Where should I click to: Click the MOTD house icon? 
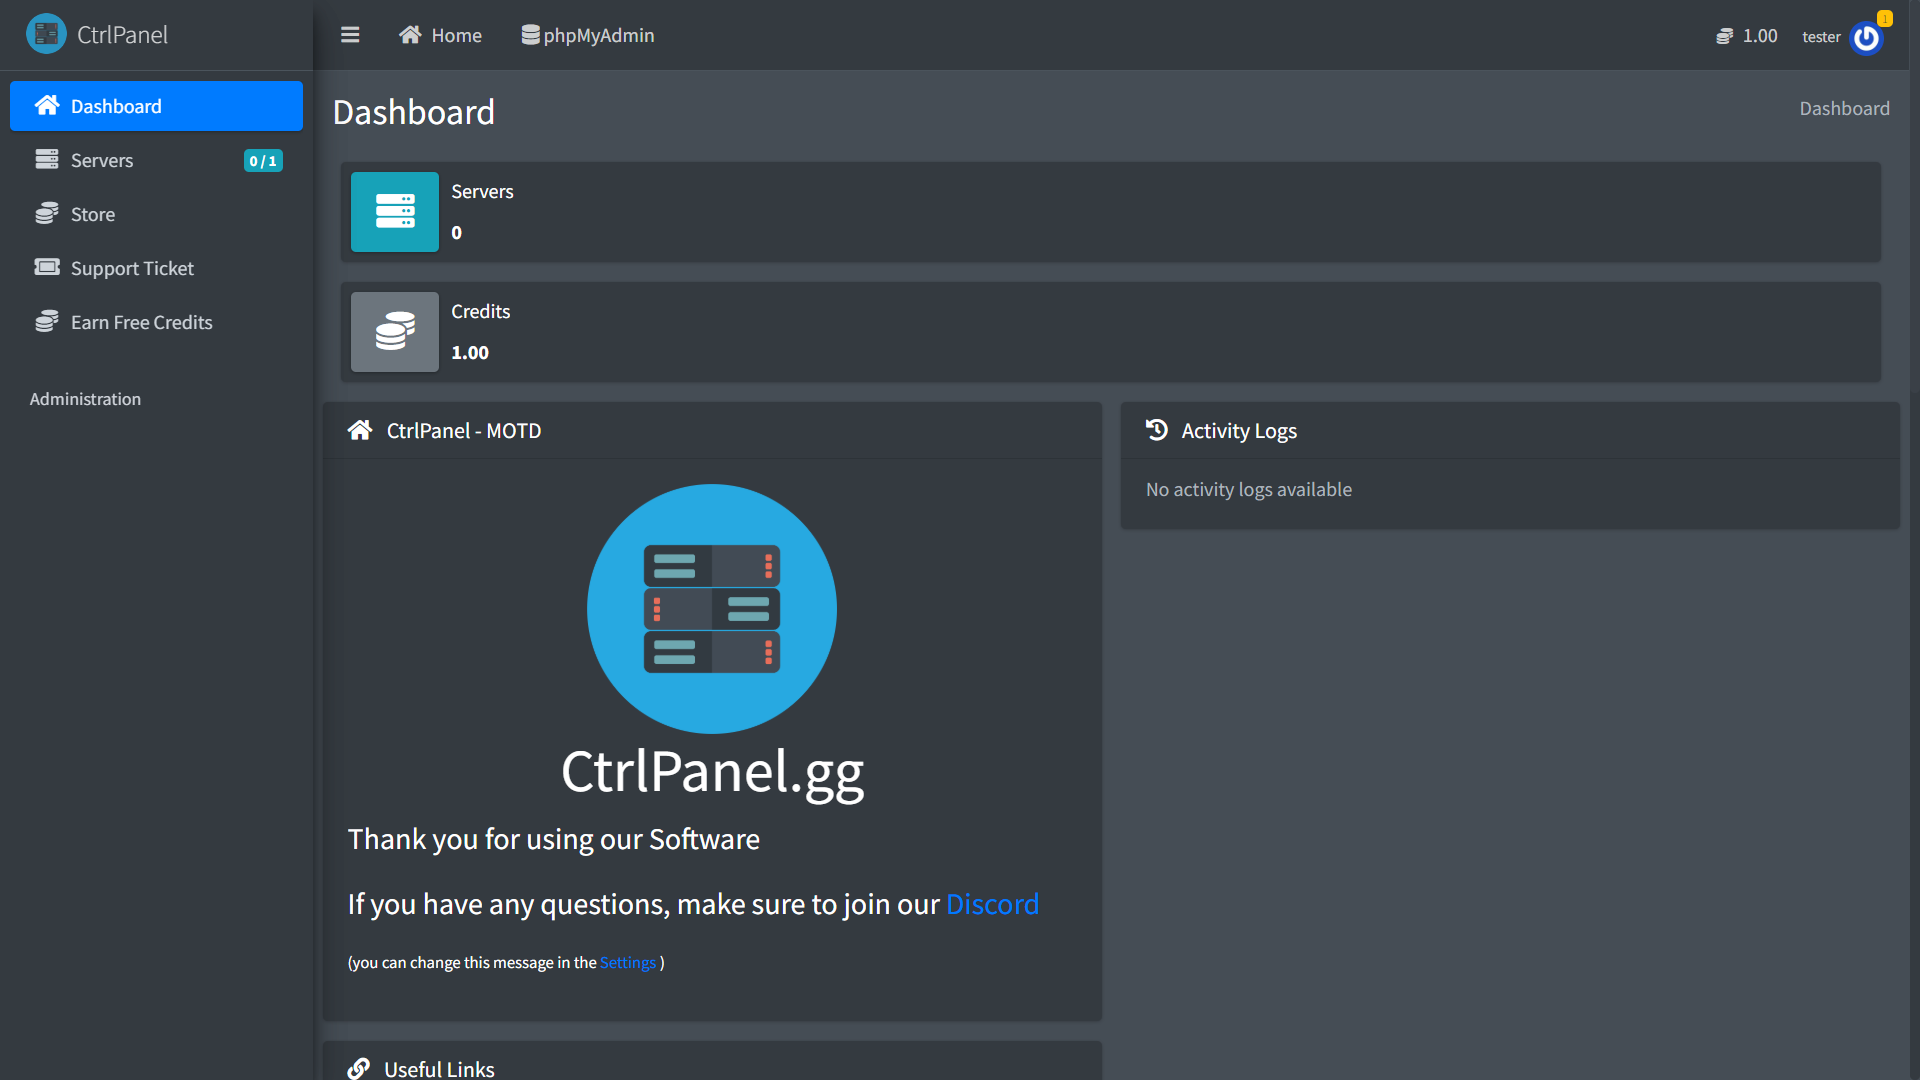tap(360, 430)
